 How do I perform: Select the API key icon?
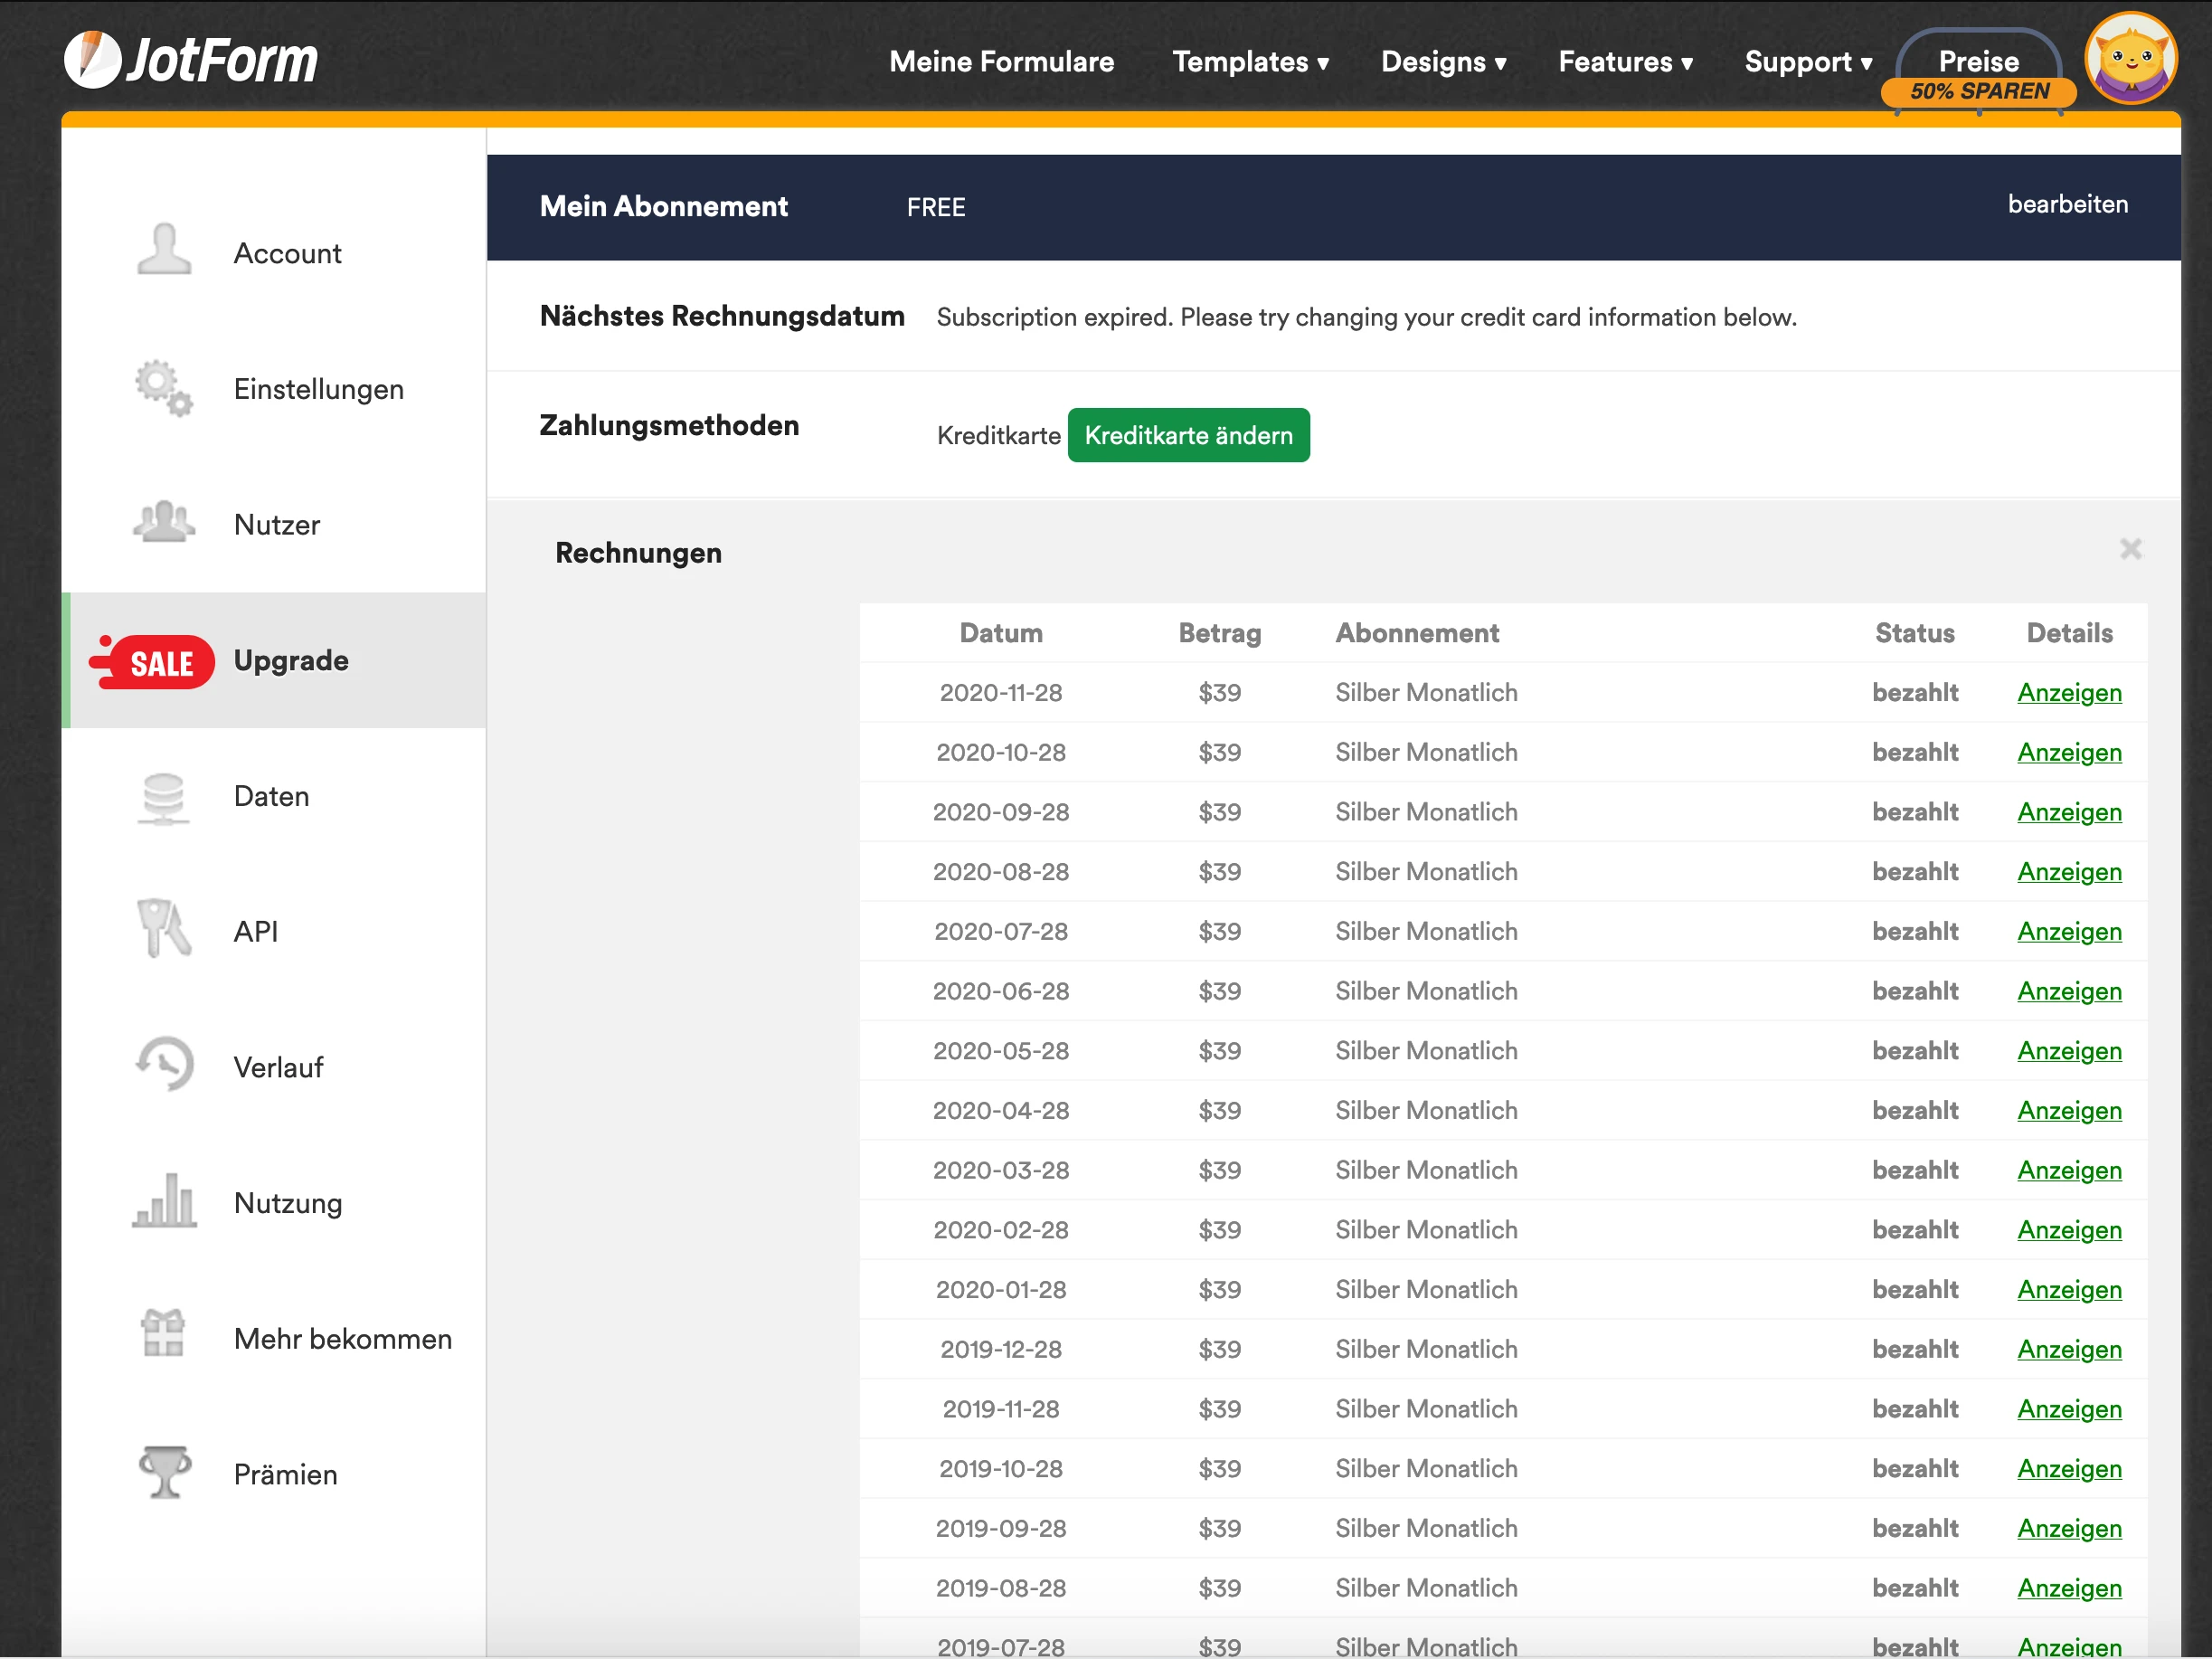[x=163, y=931]
